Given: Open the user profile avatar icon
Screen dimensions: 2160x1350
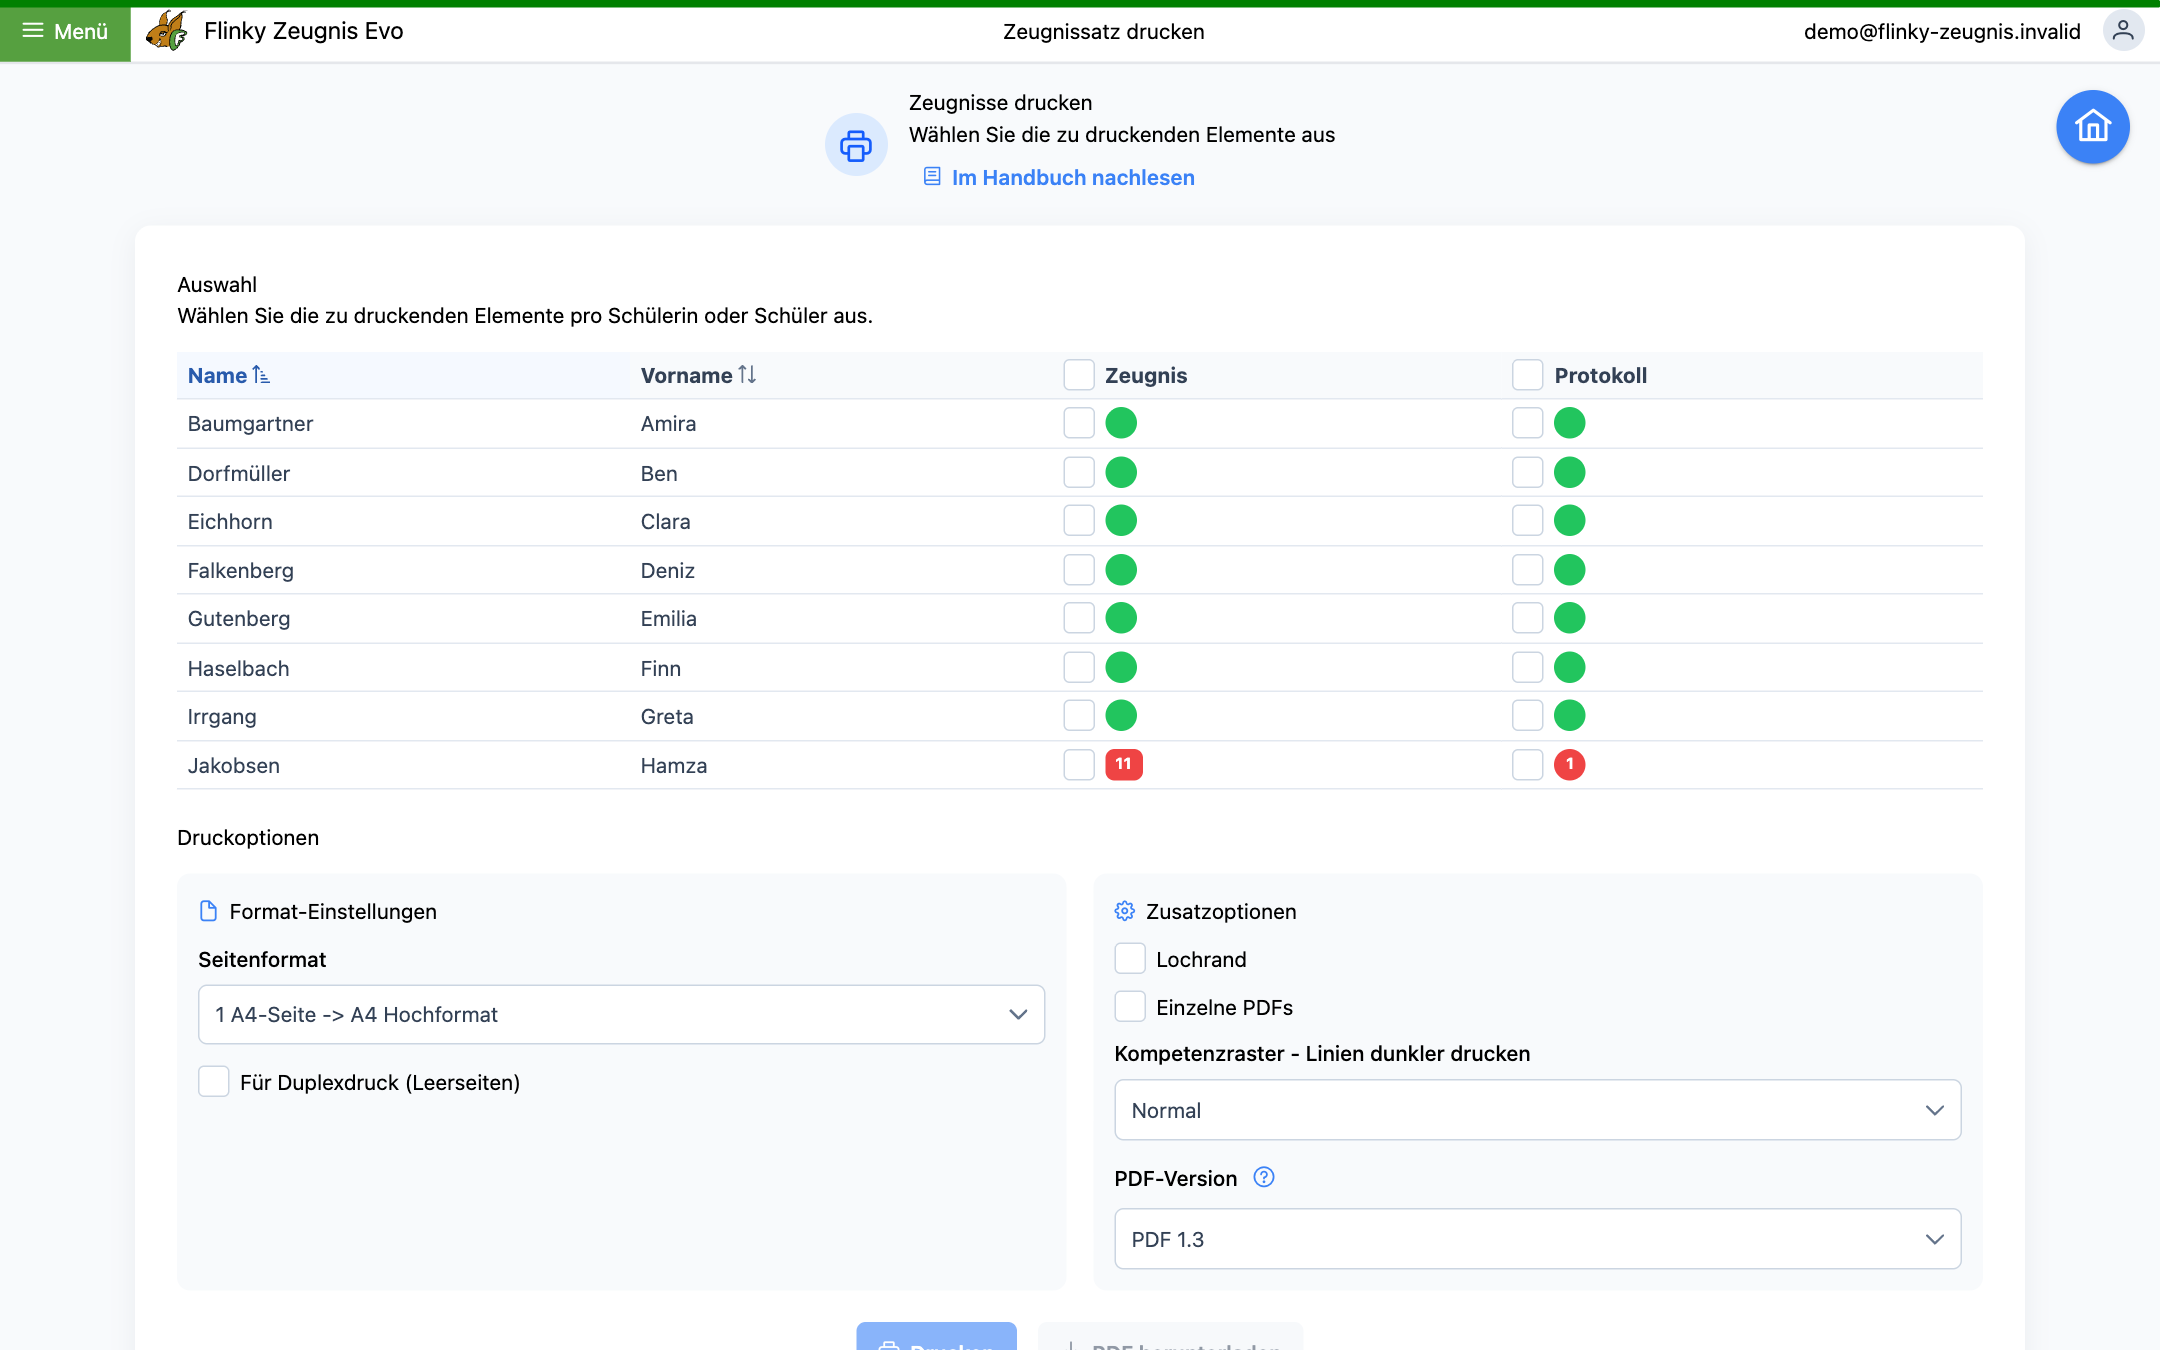Looking at the screenshot, I should point(2123,31).
